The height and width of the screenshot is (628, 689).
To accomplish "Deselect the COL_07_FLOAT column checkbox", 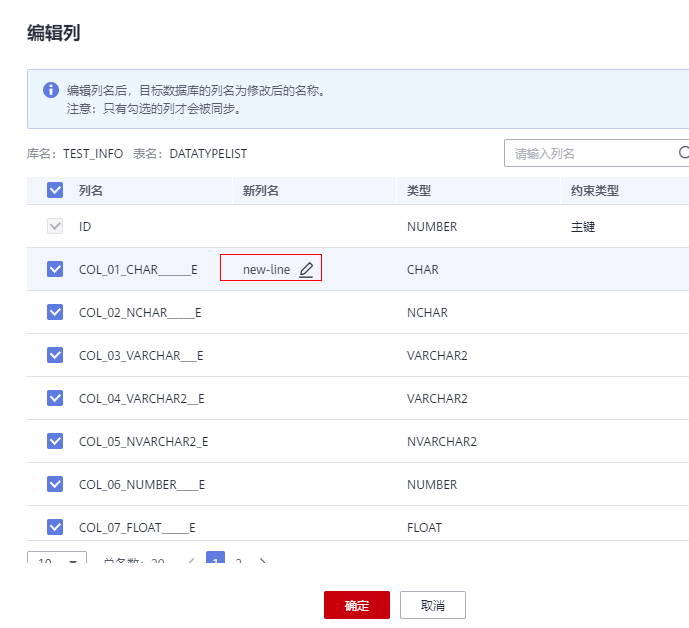I will click(55, 527).
